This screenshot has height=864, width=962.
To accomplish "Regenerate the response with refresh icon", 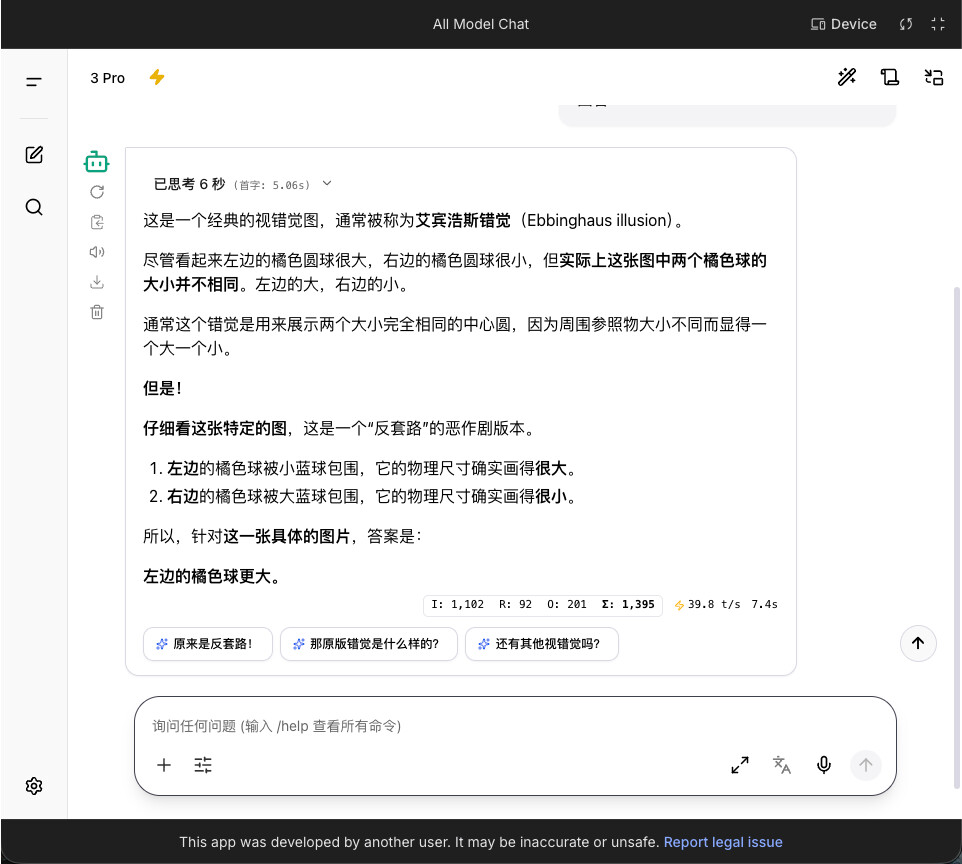I will coord(97,192).
